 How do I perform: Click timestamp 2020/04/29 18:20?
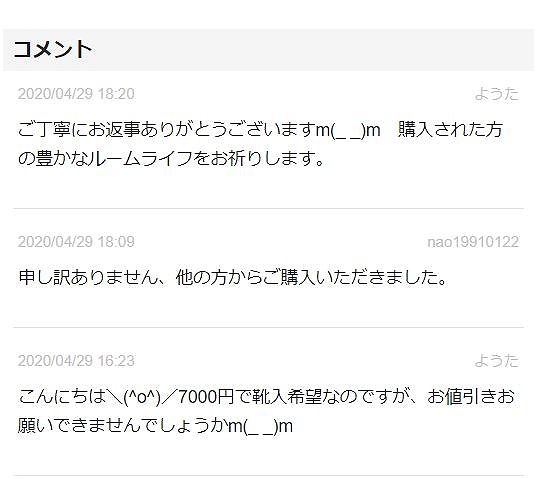click(76, 94)
